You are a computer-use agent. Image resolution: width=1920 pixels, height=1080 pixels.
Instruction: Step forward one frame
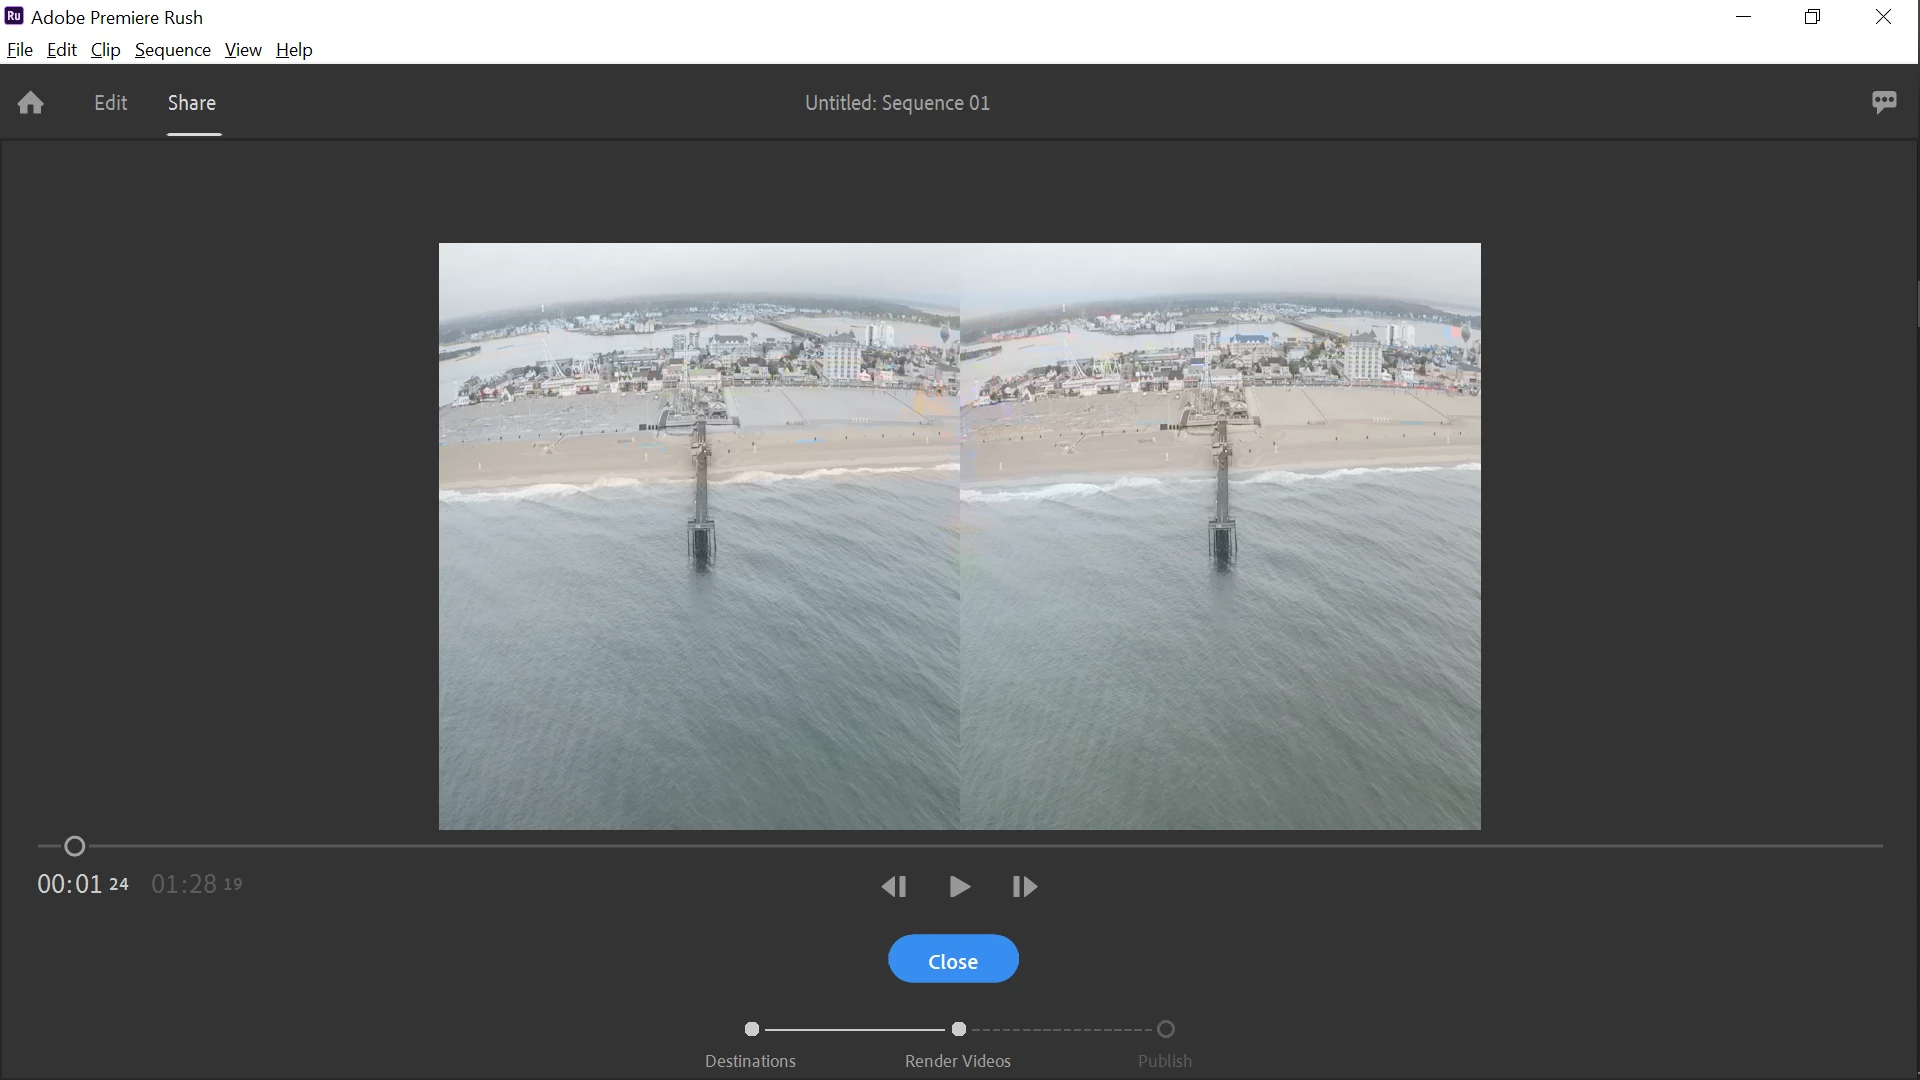click(1024, 887)
